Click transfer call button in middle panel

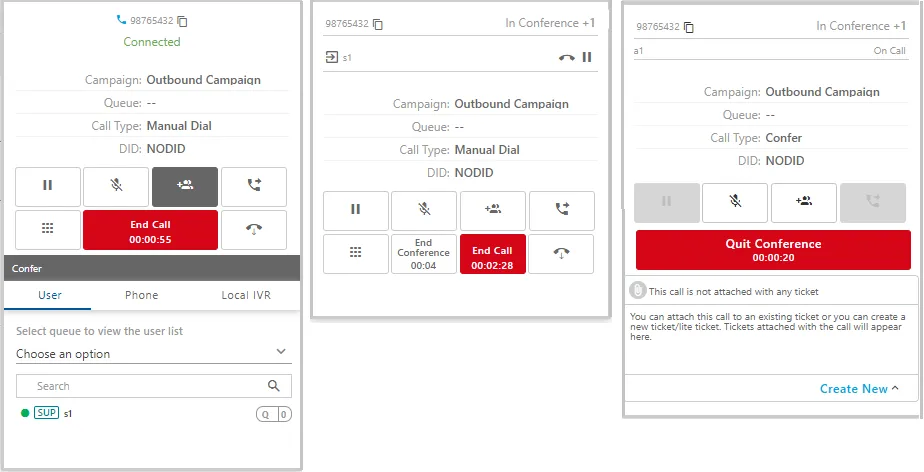(x=562, y=210)
